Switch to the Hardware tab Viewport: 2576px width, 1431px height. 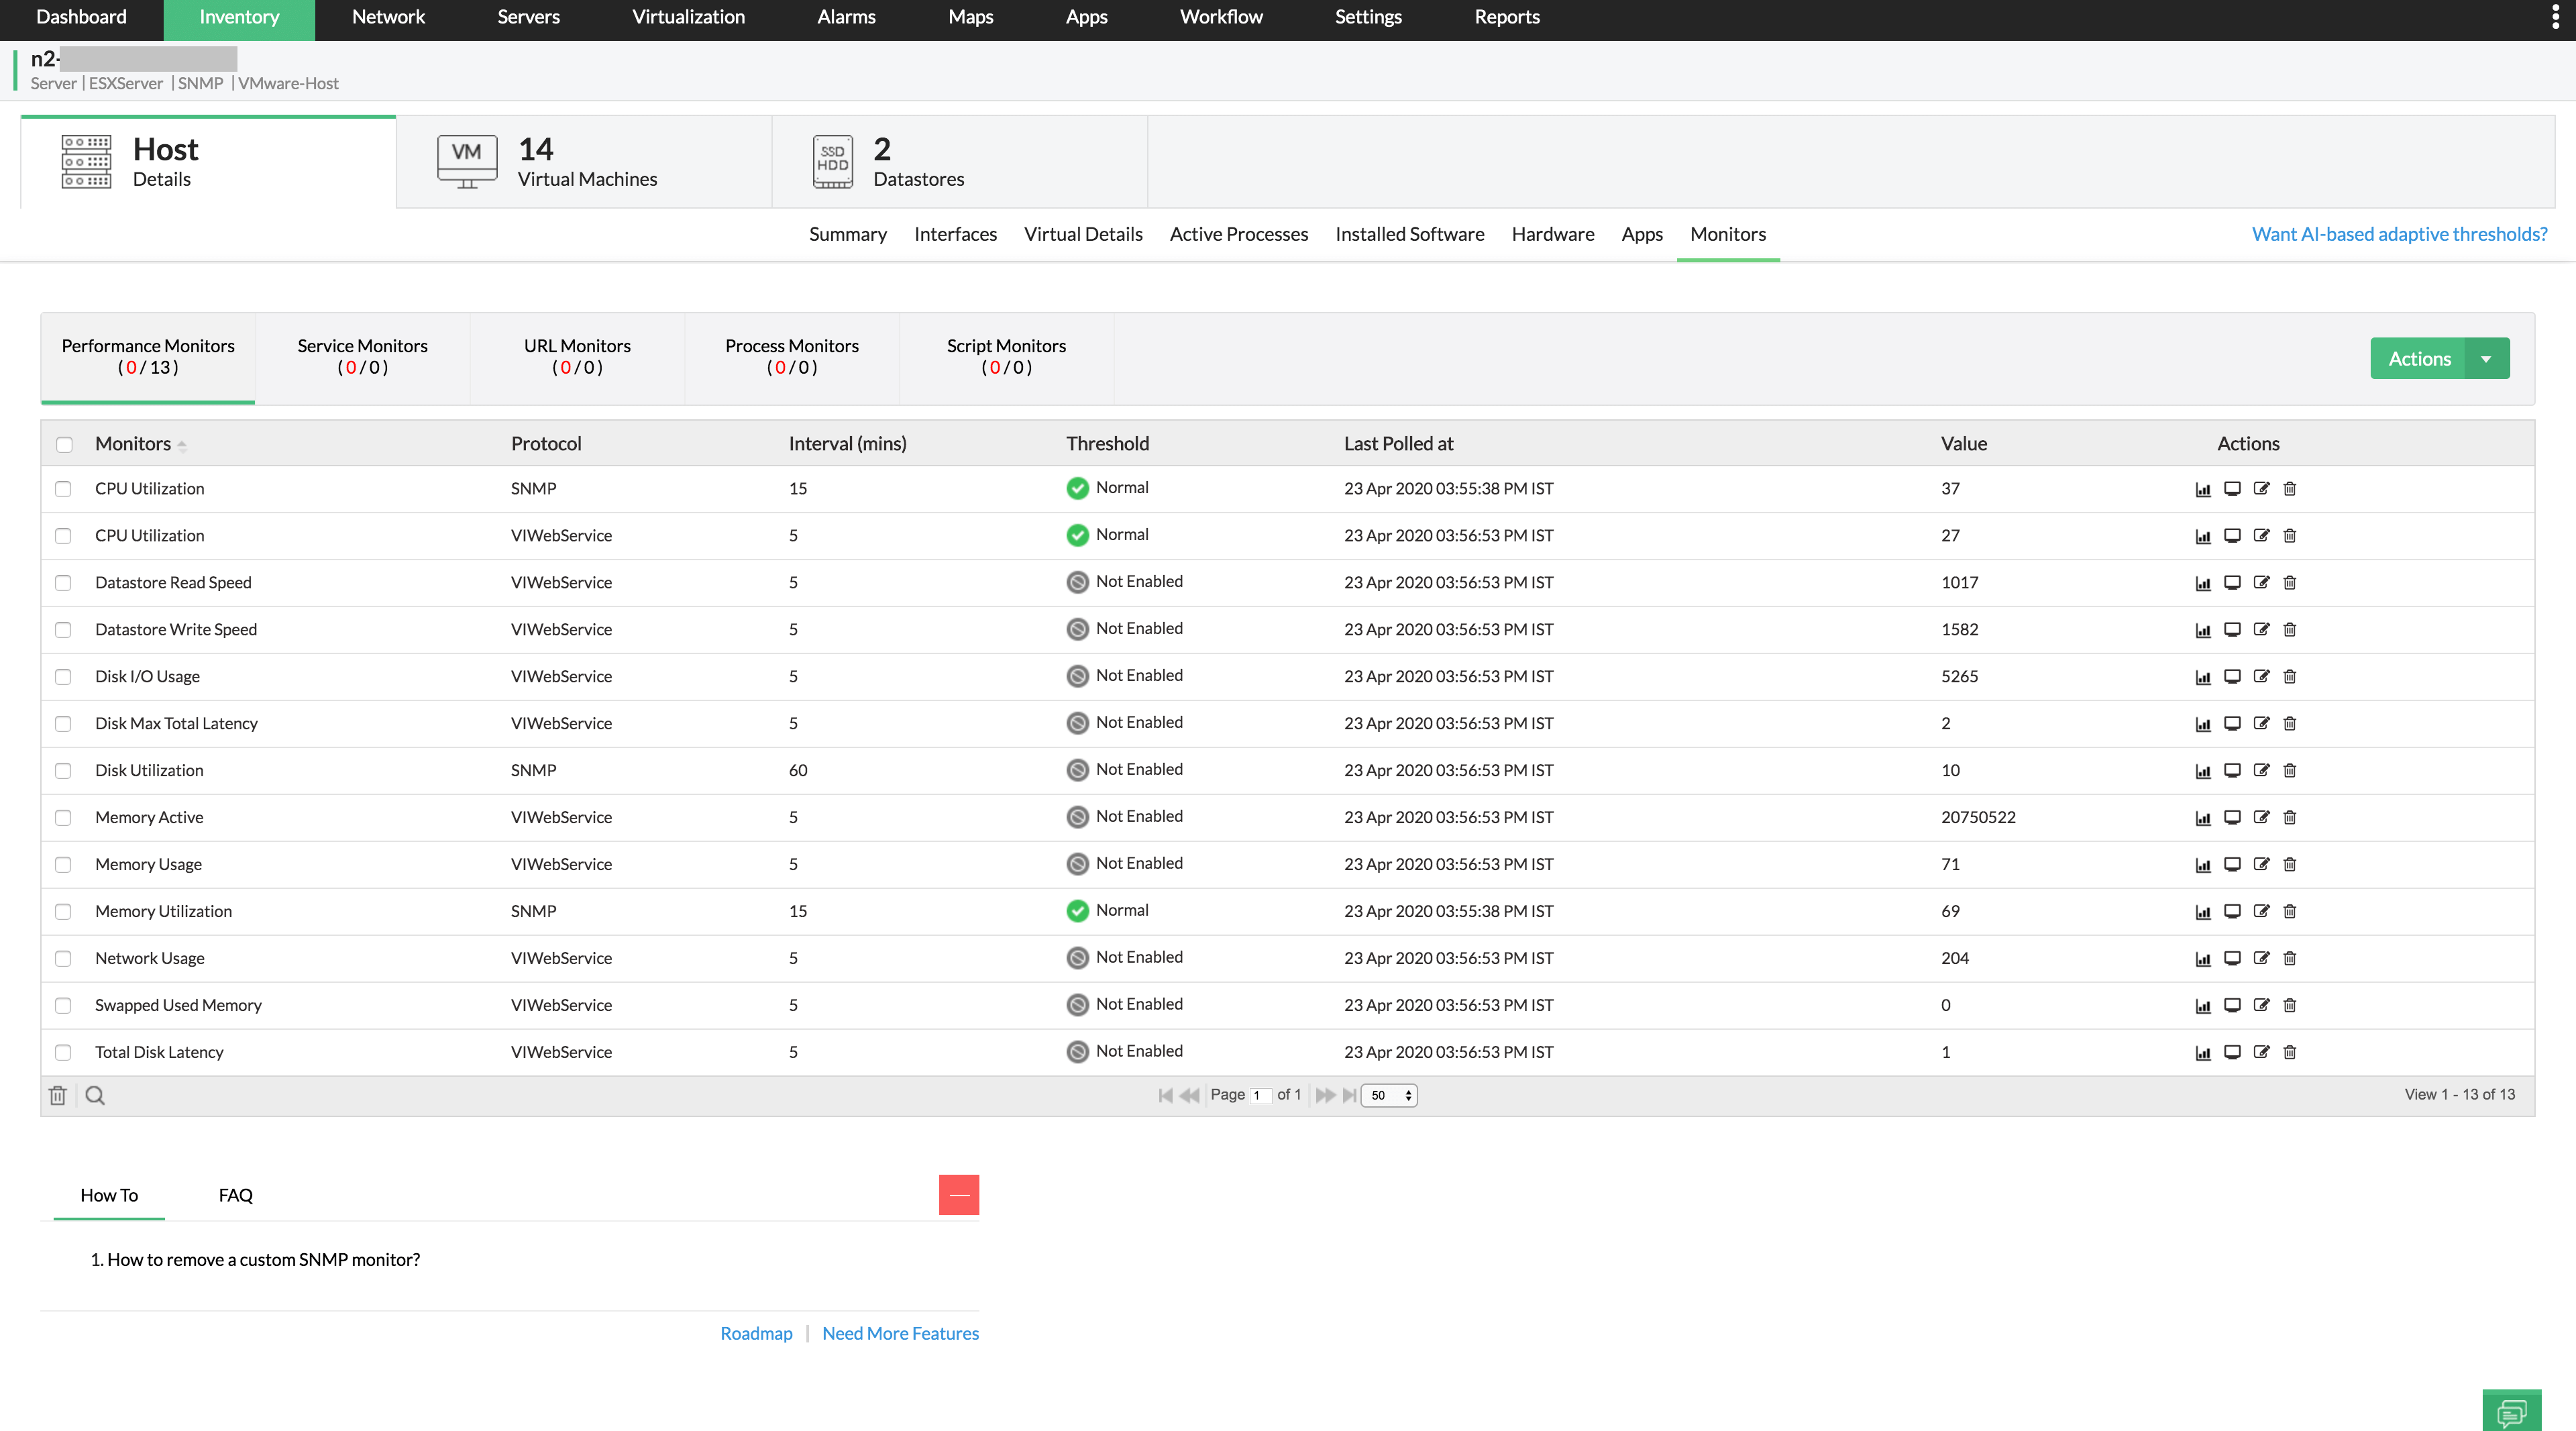coord(1553,234)
